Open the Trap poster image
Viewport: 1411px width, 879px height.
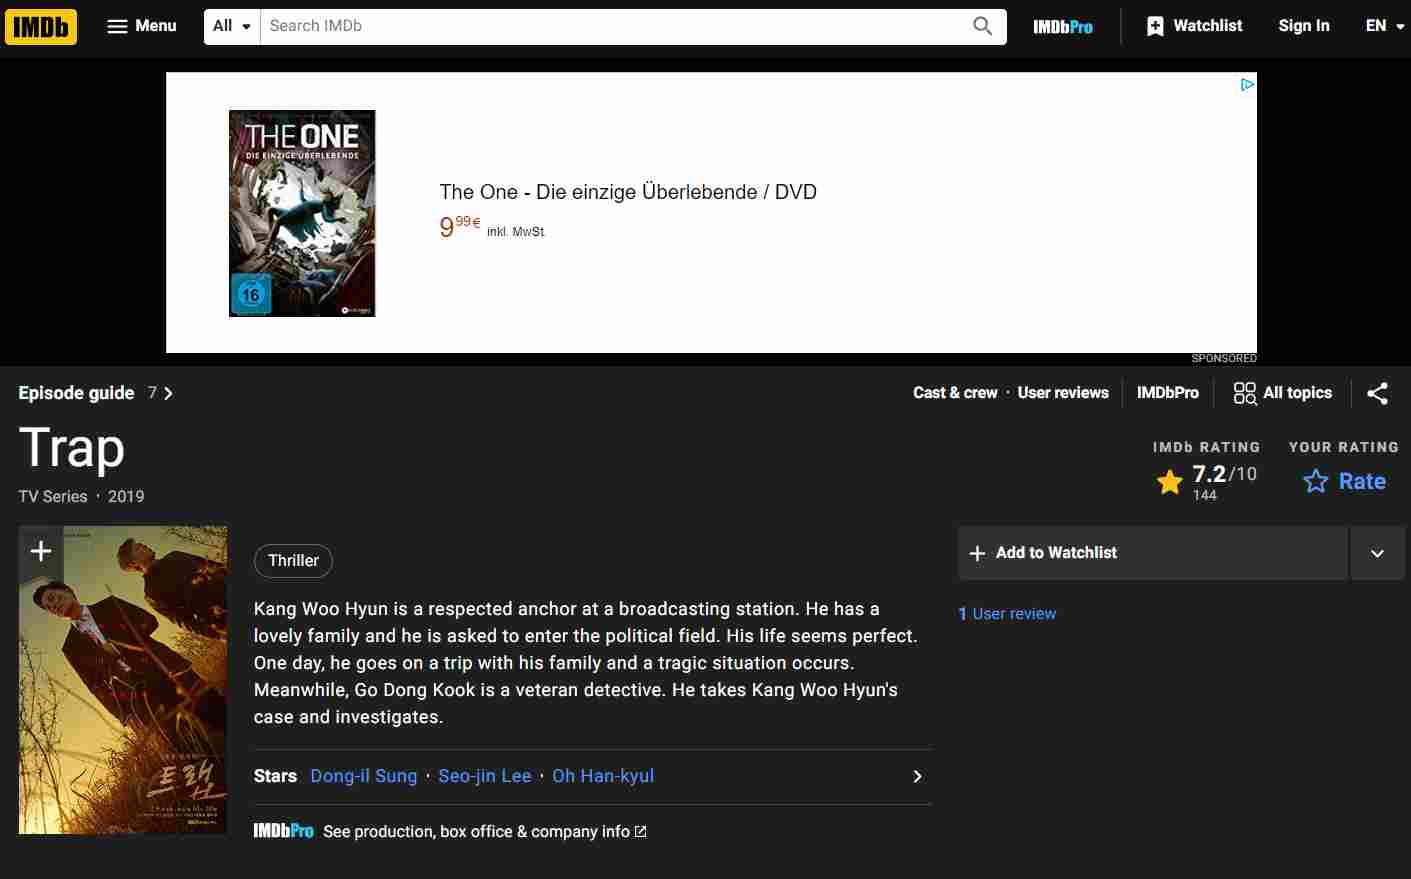point(123,680)
